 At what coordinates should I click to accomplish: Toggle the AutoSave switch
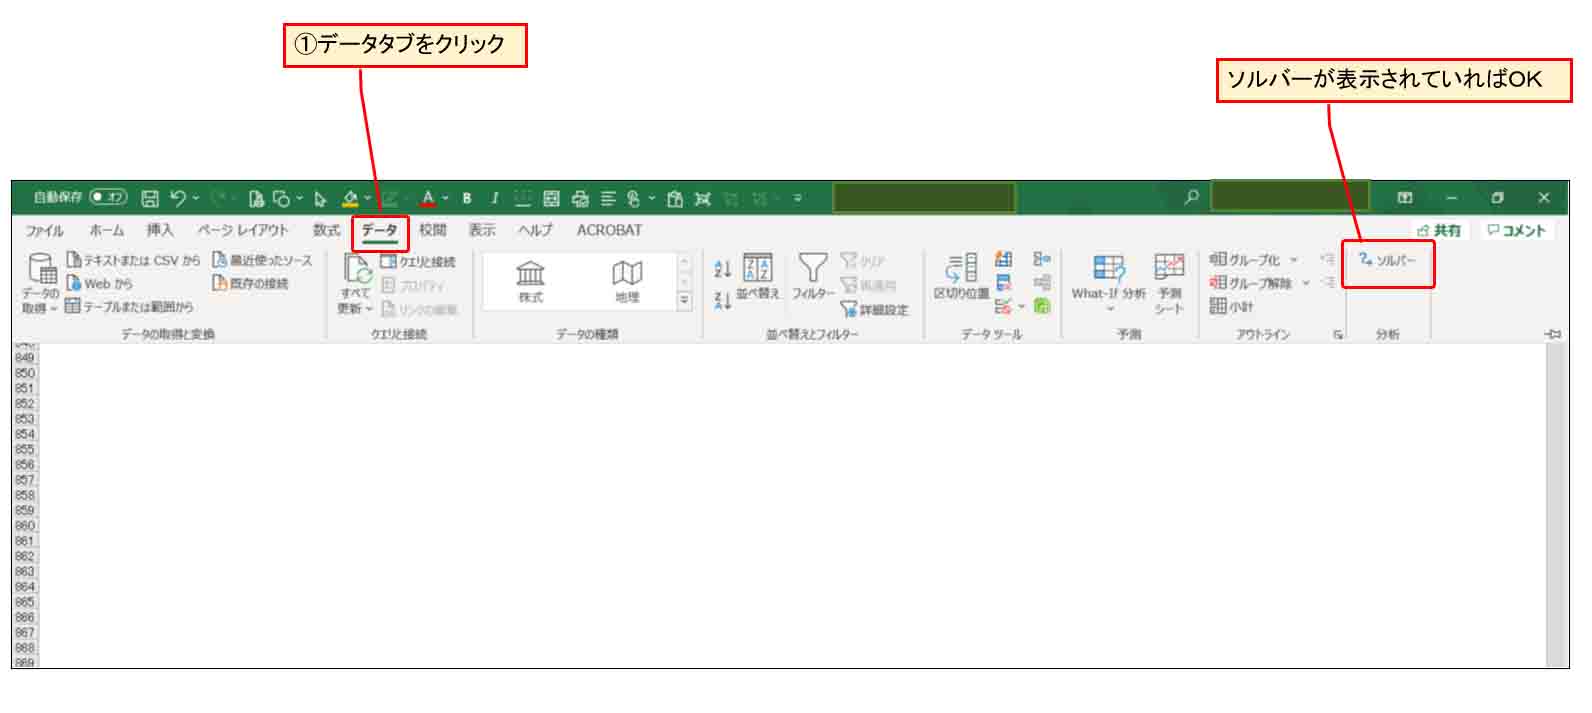tap(108, 197)
